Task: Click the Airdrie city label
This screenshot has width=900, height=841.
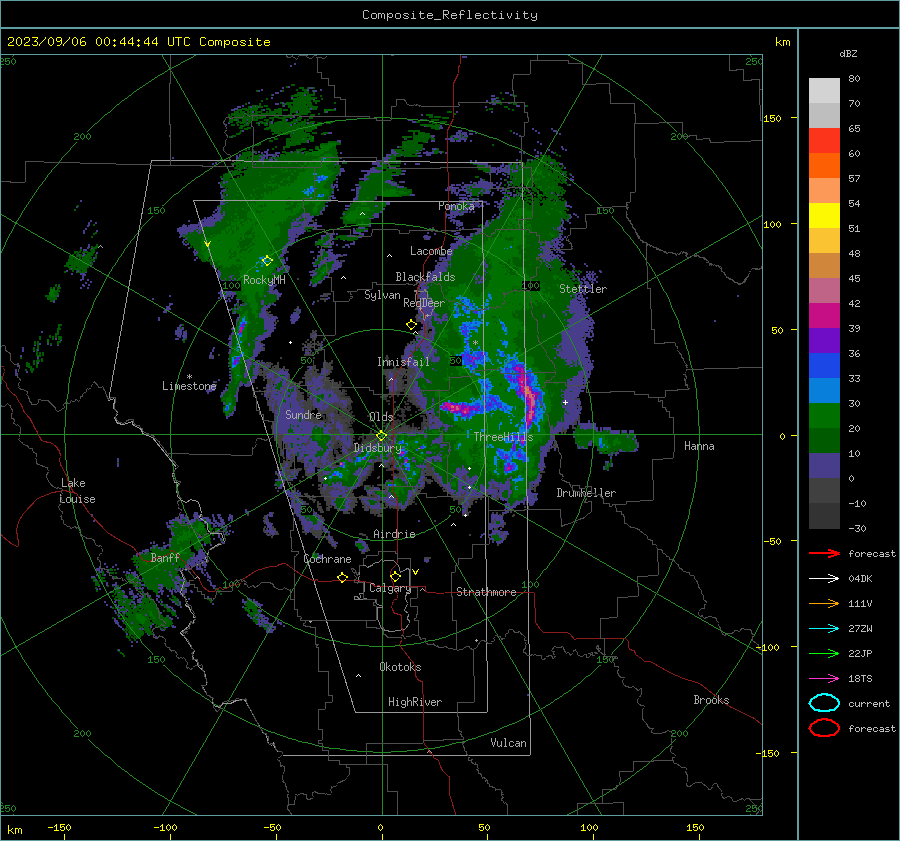Action: coord(394,534)
